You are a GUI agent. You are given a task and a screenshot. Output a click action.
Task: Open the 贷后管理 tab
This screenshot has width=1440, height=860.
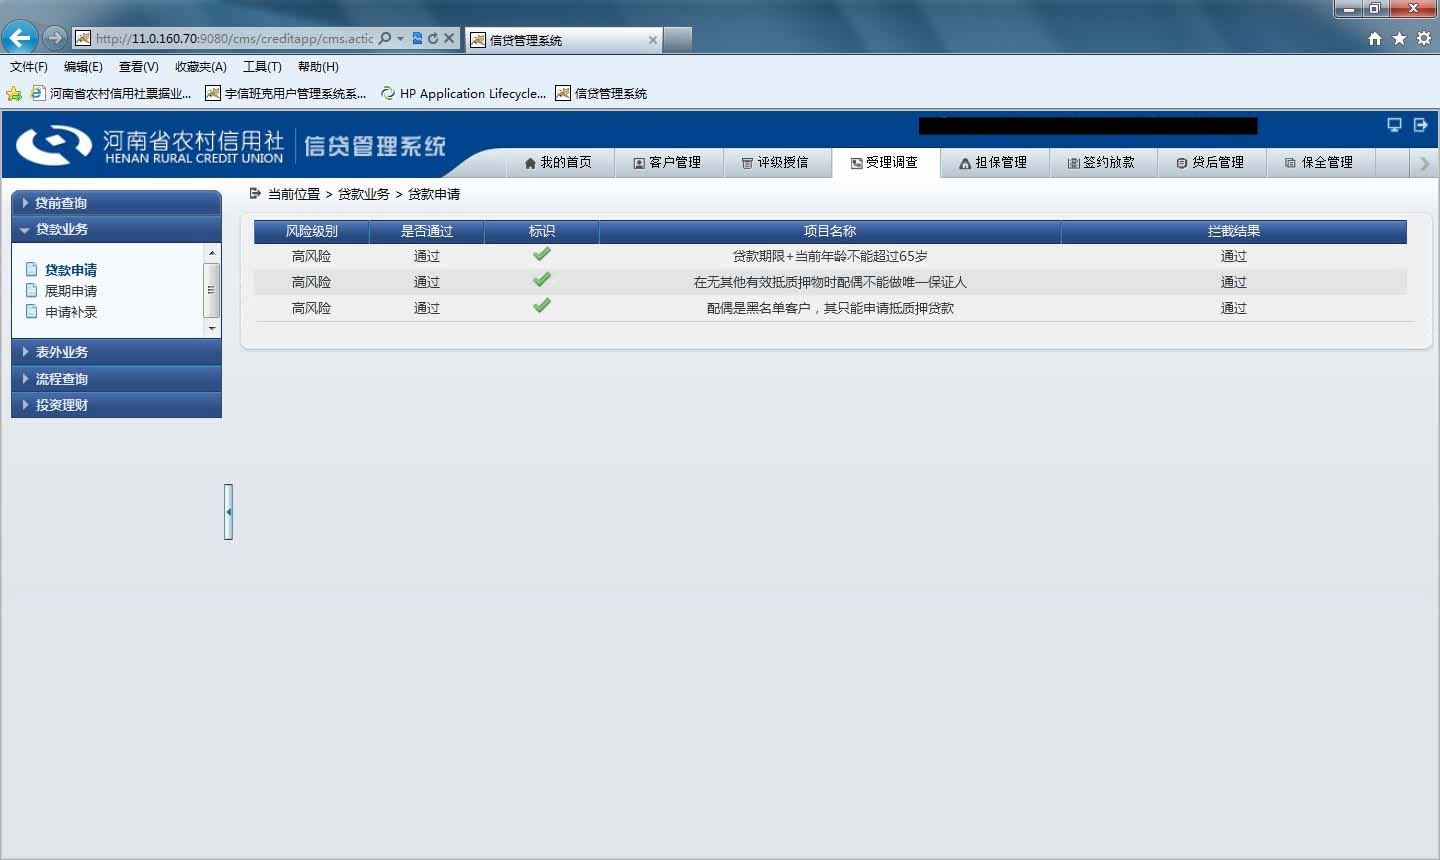pos(1211,162)
